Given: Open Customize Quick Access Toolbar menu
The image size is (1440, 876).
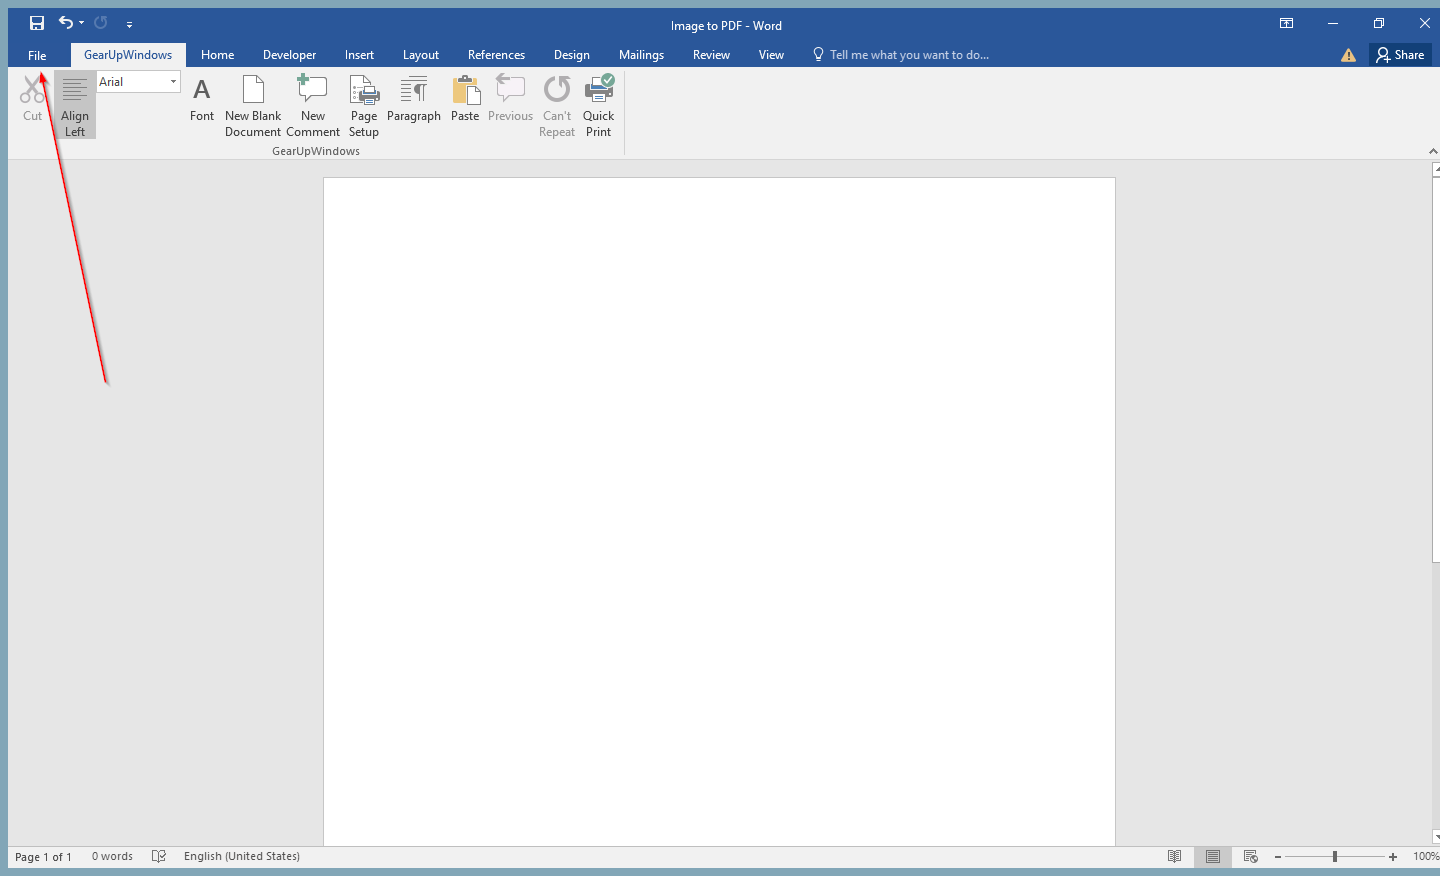Looking at the screenshot, I should [x=129, y=24].
